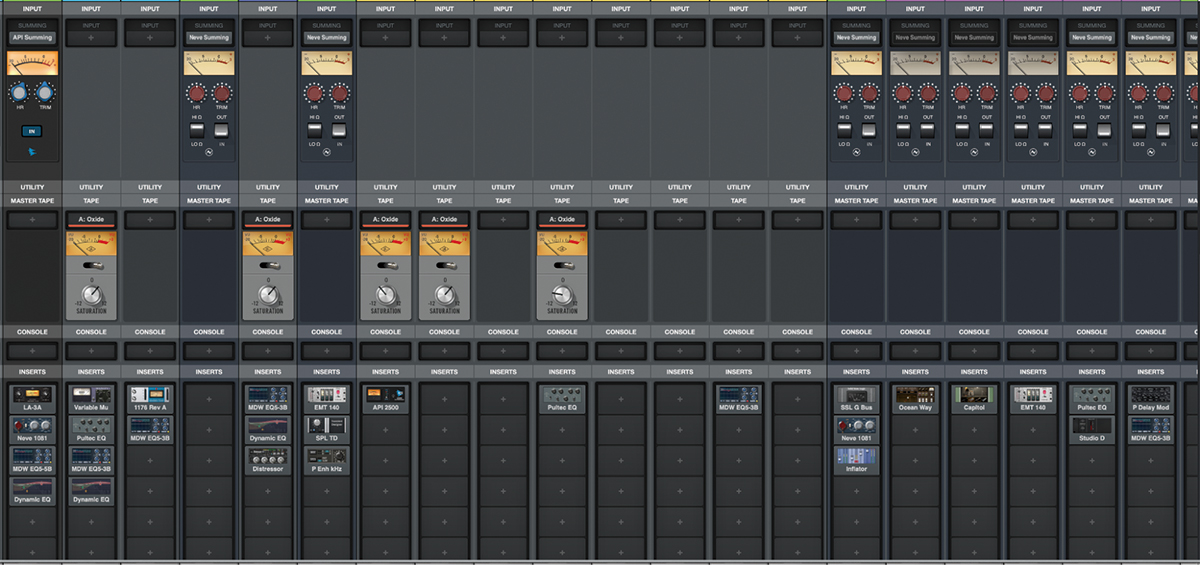Click the MASTER TAPE header on the LA-3A channel
Viewport: 1200px width, 565px height.
pos(32,201)
